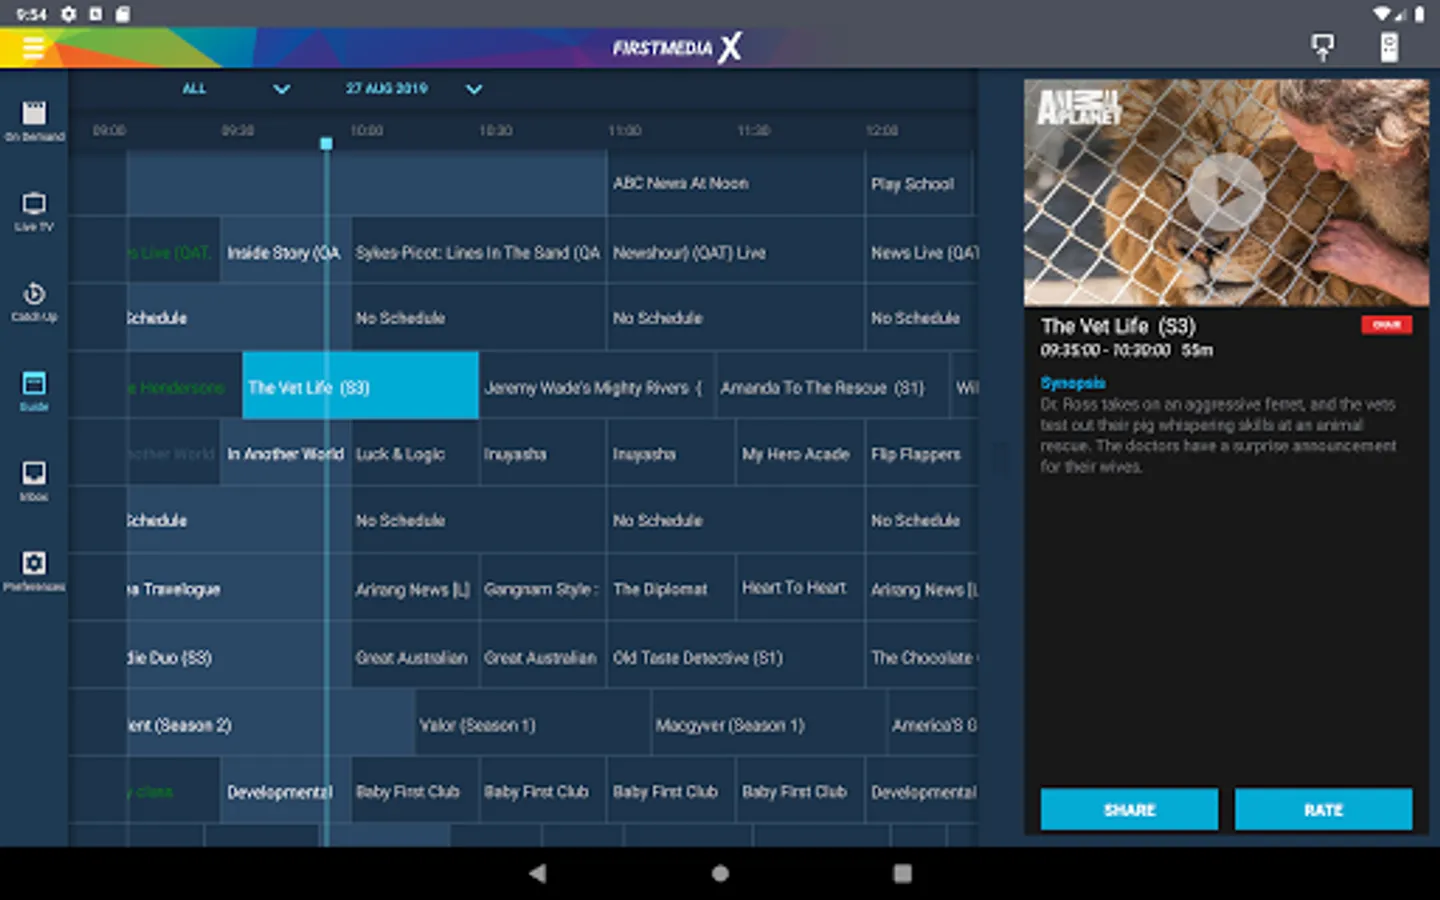Select Old Taste Detective (S1)
Screen dimensions: 1440x900
click(x=735, y=656)
